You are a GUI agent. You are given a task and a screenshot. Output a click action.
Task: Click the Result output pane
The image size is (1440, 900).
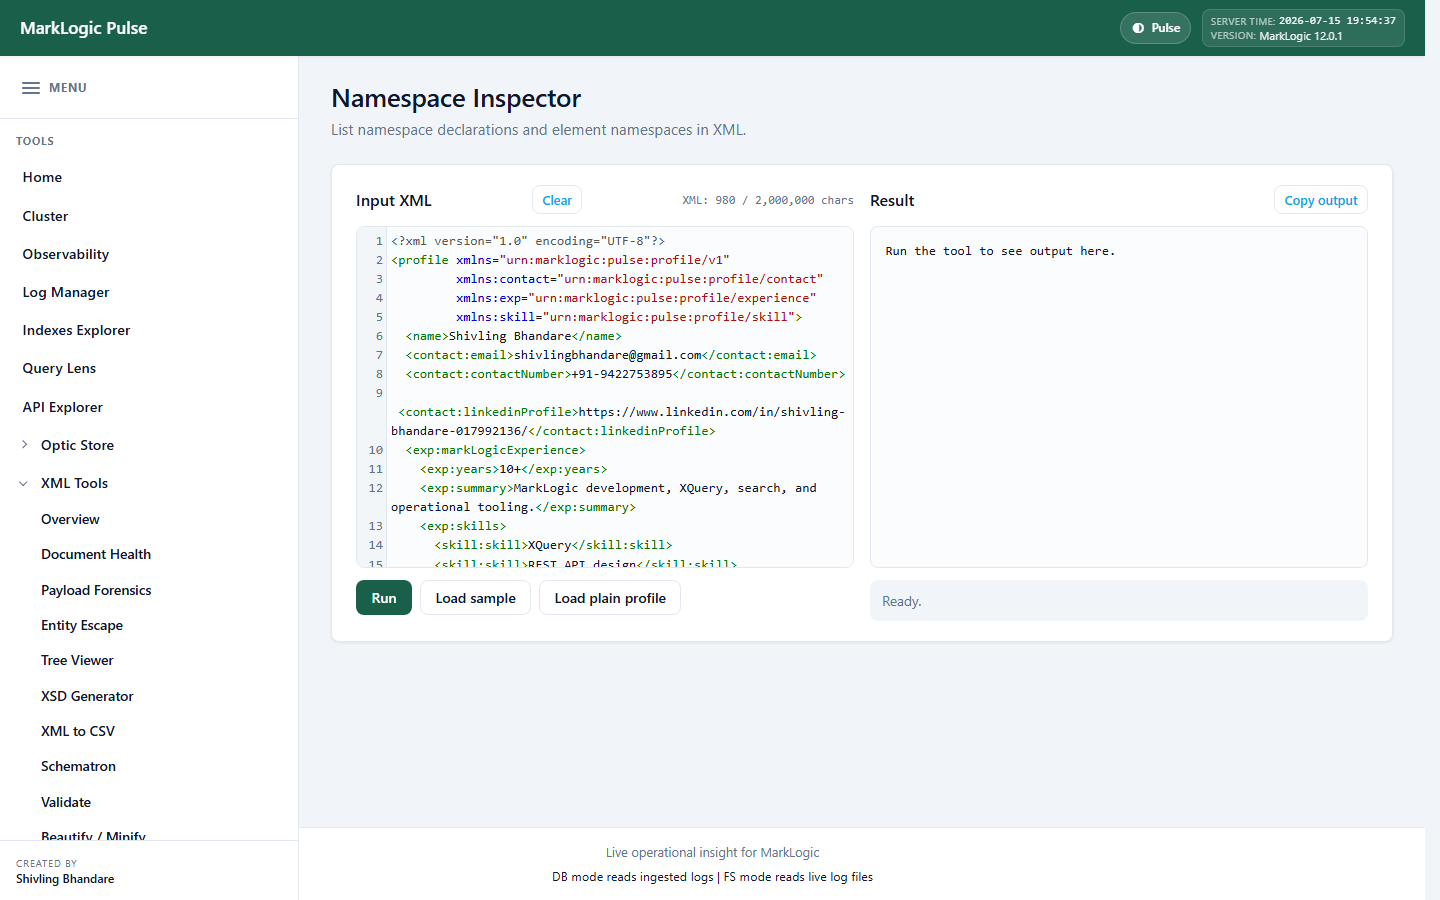[x=1118, y=397]
